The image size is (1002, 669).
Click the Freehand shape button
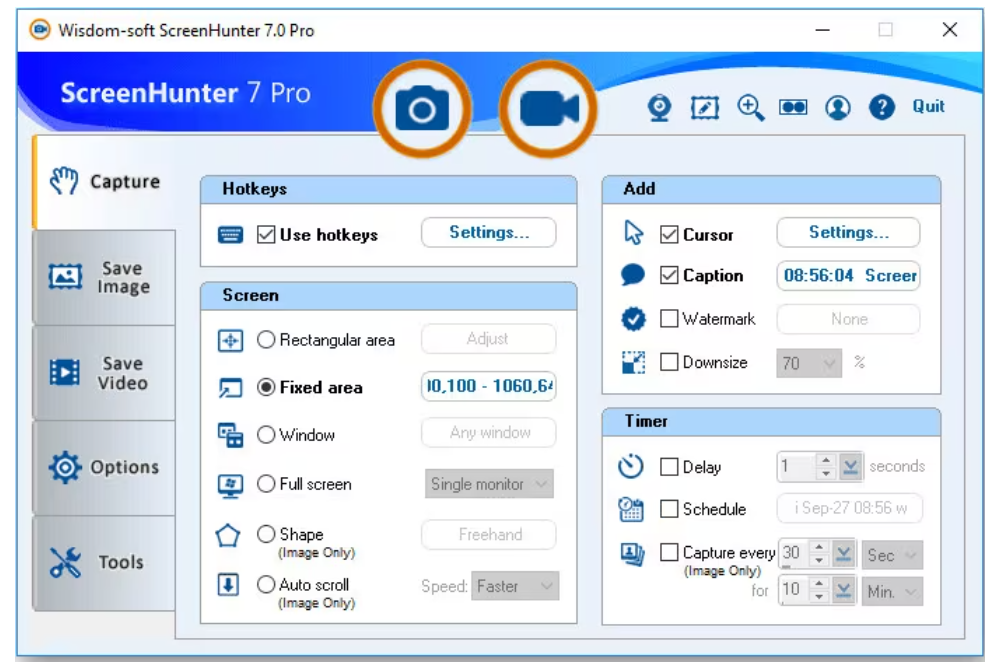pos(489,534)
